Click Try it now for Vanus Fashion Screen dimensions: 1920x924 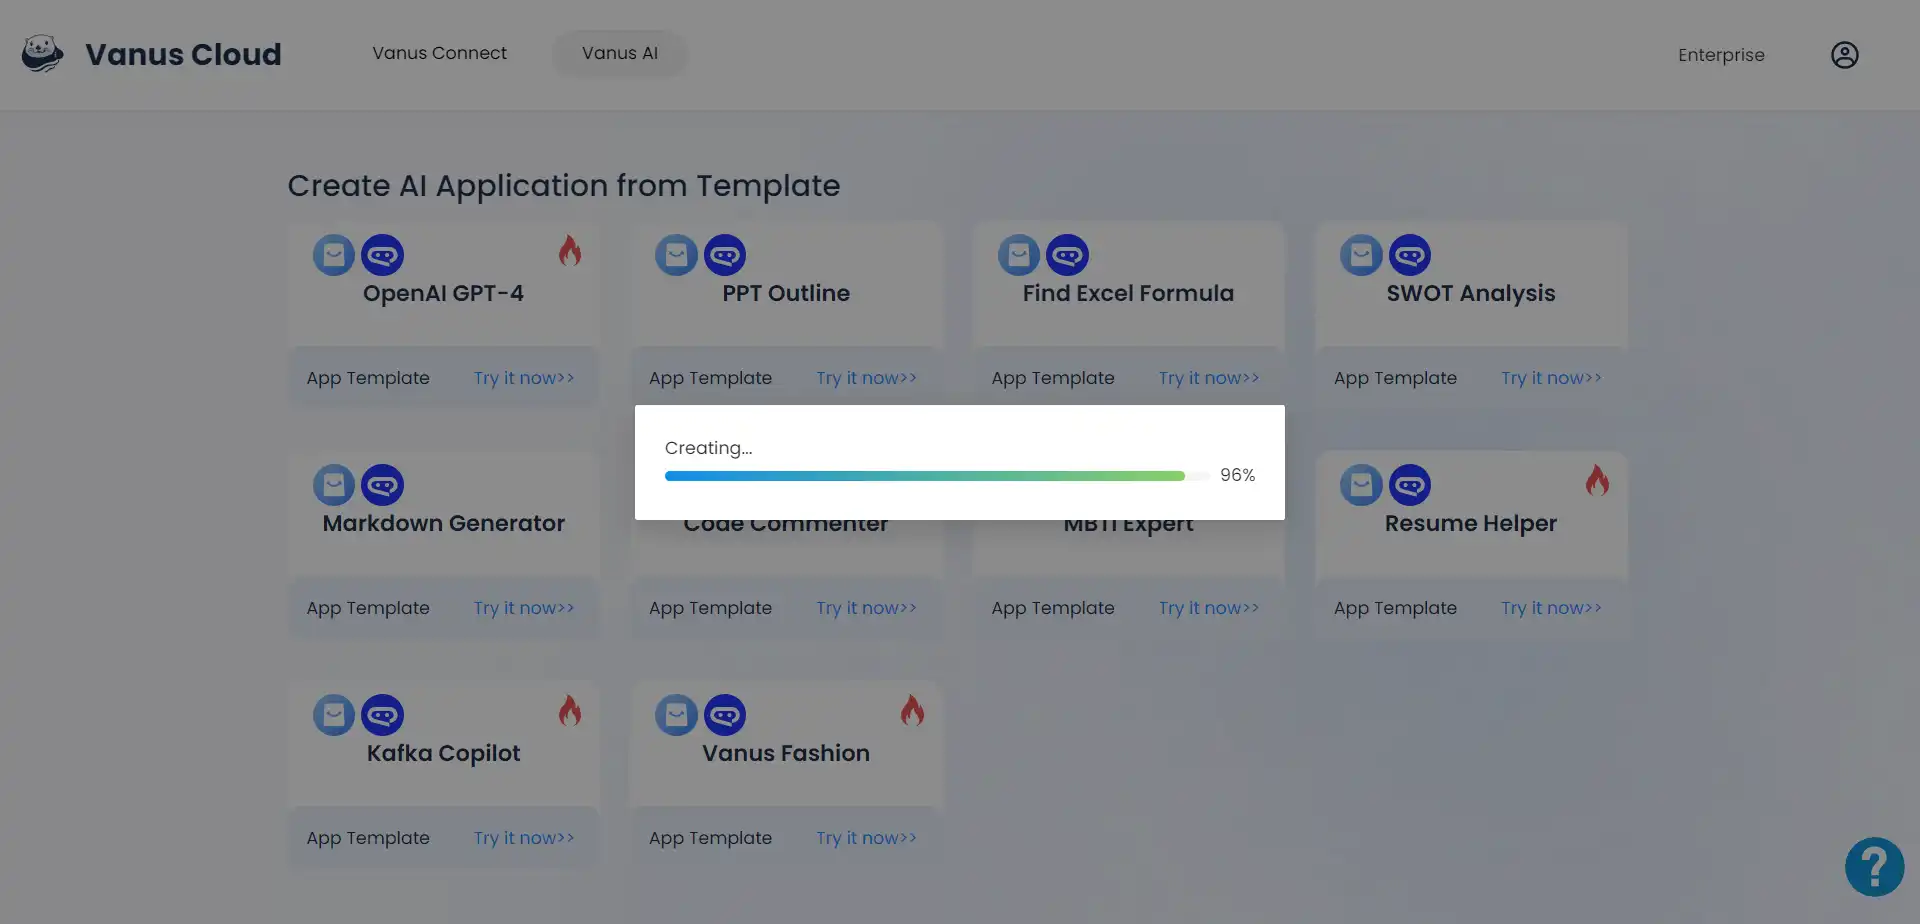(866, 838)
